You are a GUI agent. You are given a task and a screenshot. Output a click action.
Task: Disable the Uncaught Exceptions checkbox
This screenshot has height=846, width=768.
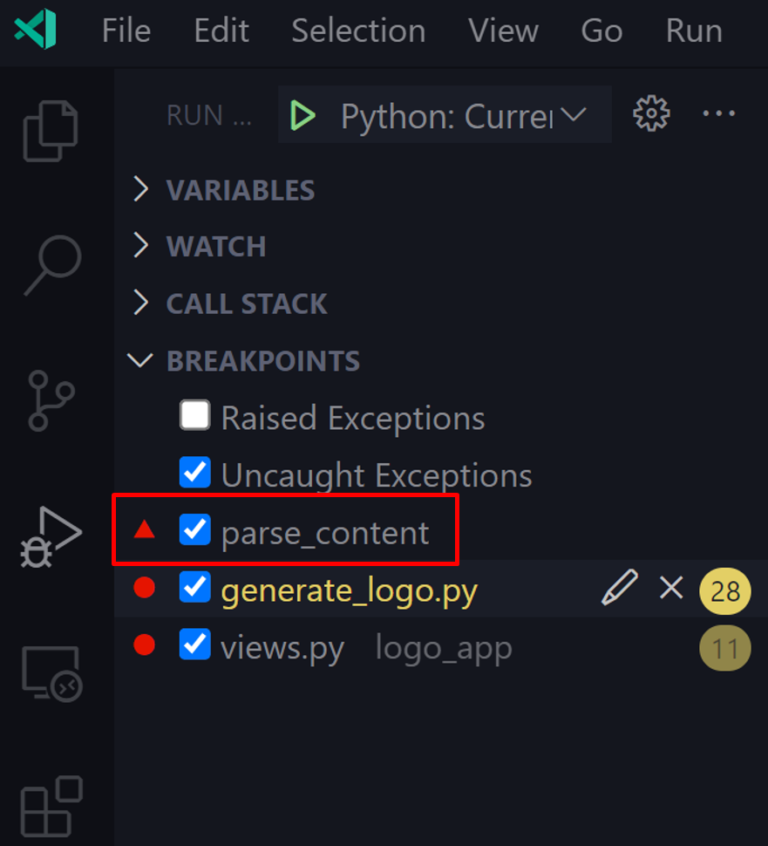(x=195, y=473)
